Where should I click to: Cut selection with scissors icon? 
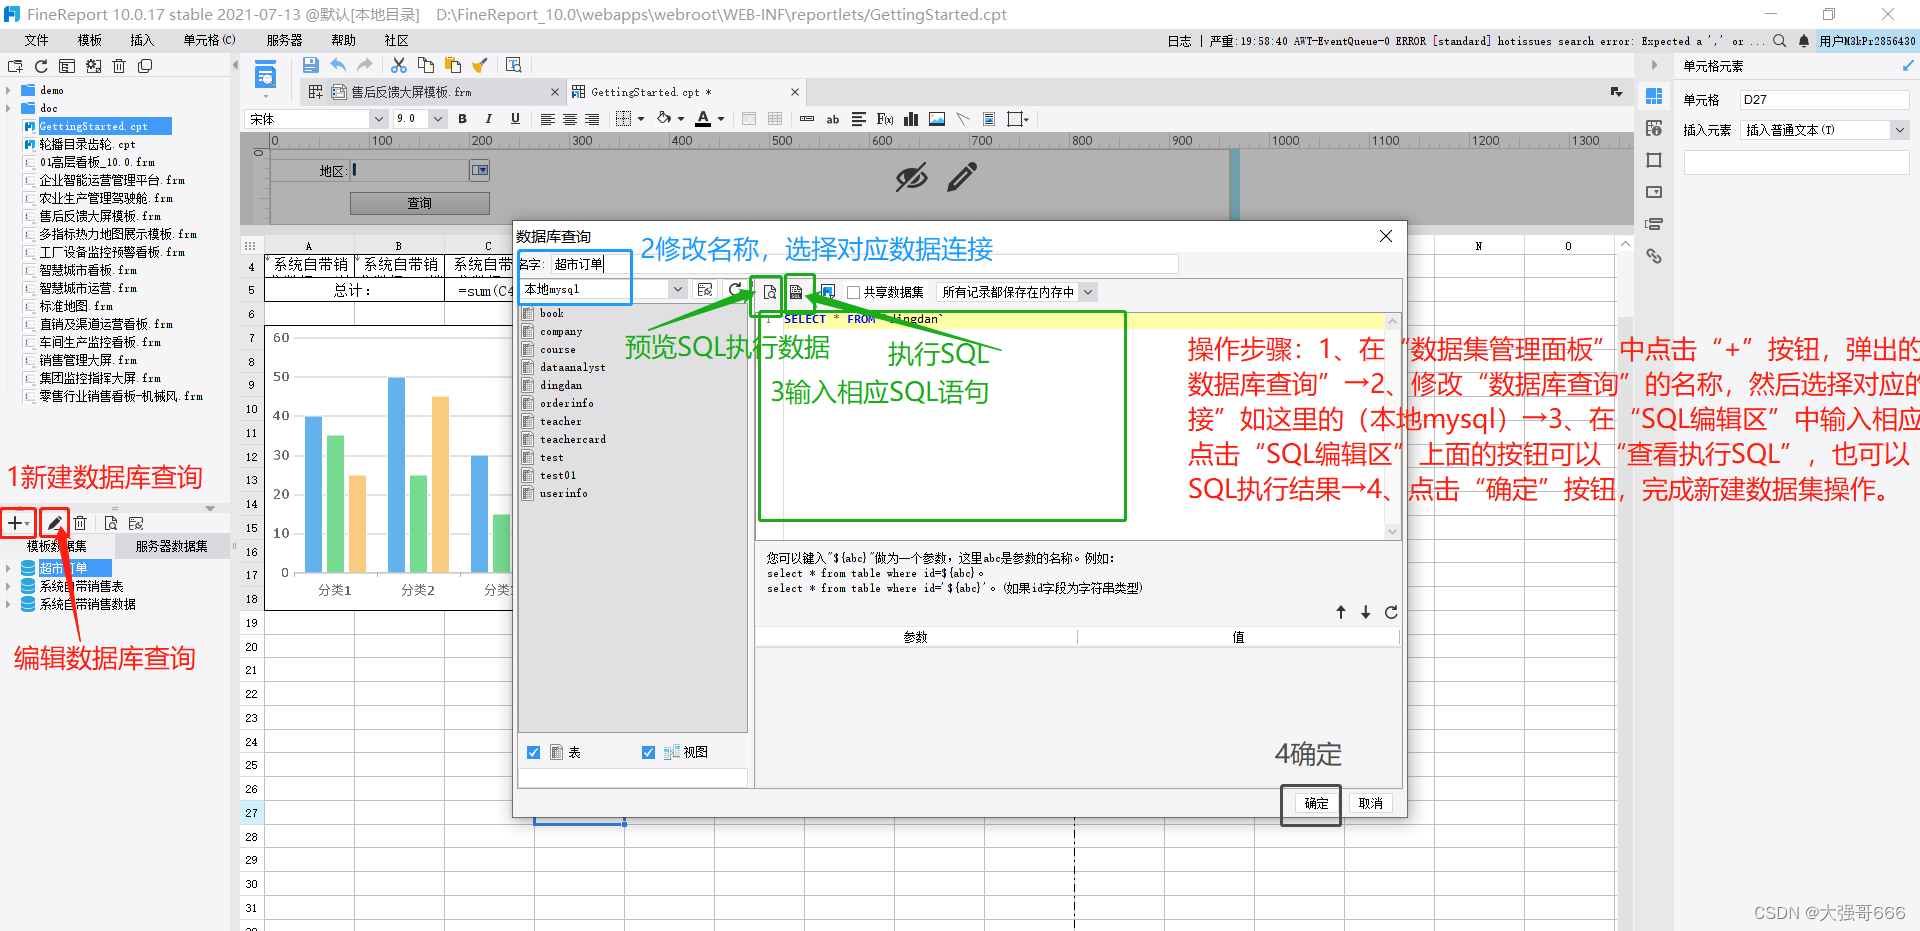(399, 65)
